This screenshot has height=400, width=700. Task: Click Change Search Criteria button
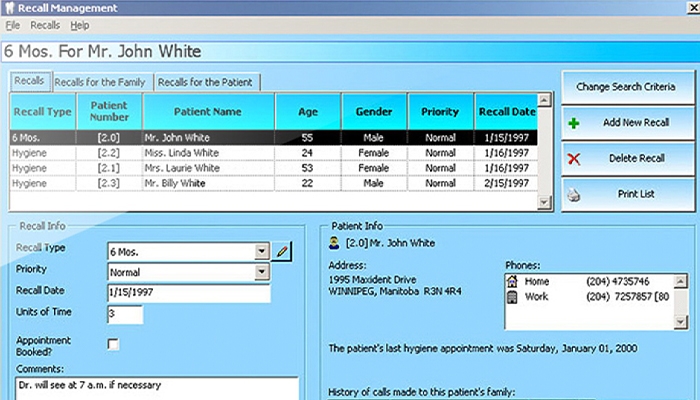coord(624,88)
